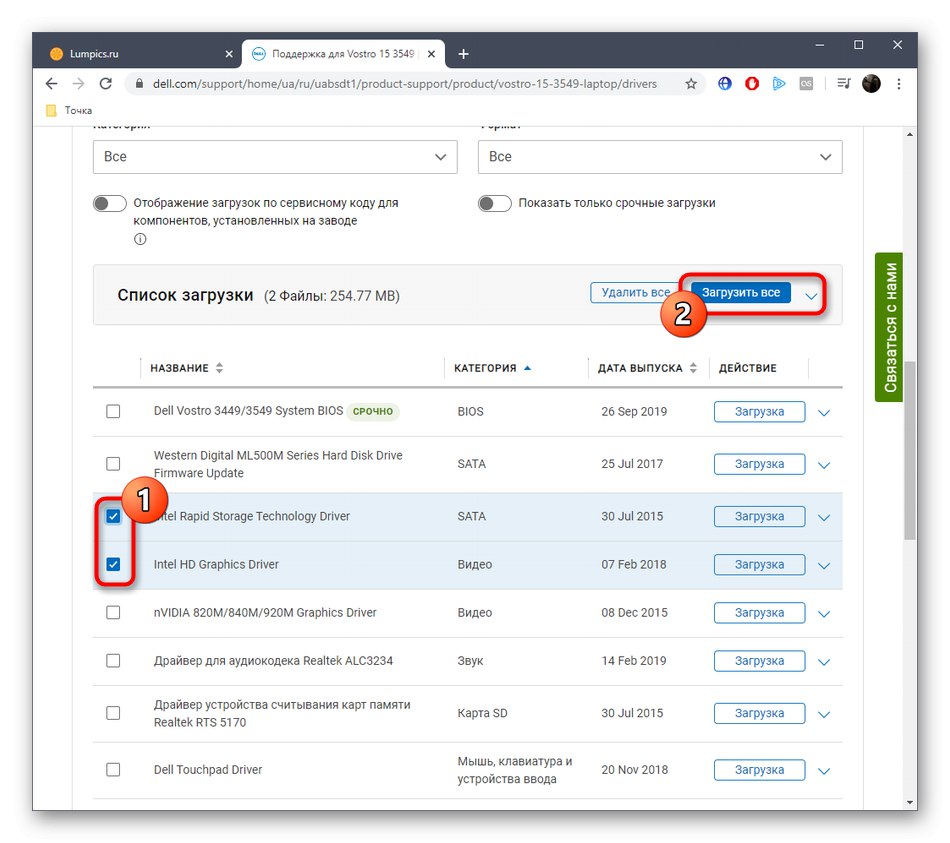The height and width of the screenshot is (843, 950).
Task: Open the category Все dropdown
Action: click(275, 157)
